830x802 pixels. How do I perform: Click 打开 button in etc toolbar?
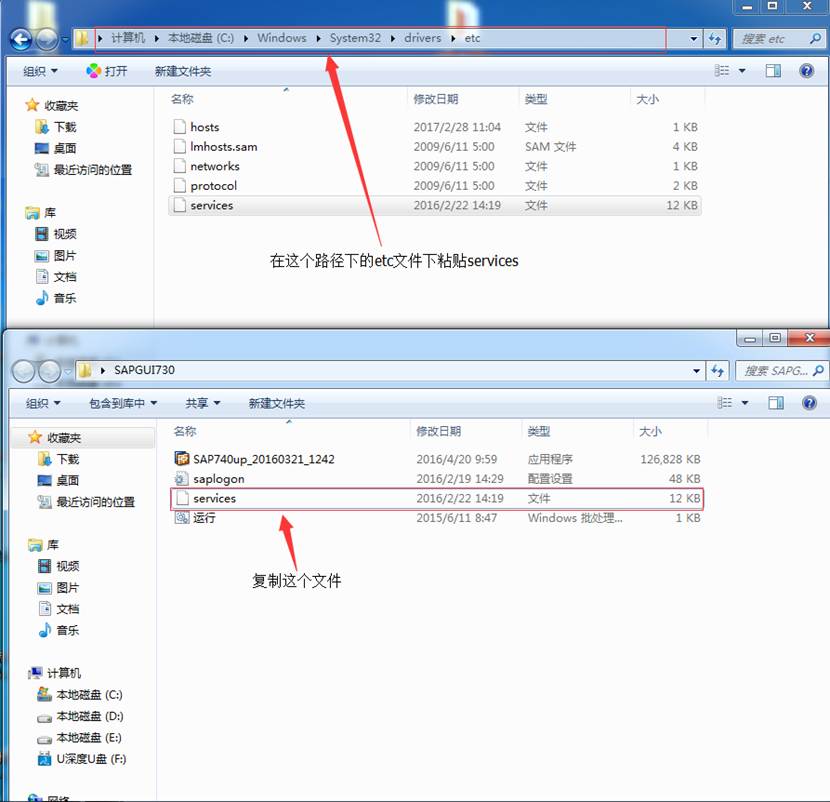click(x=107, y=71)
